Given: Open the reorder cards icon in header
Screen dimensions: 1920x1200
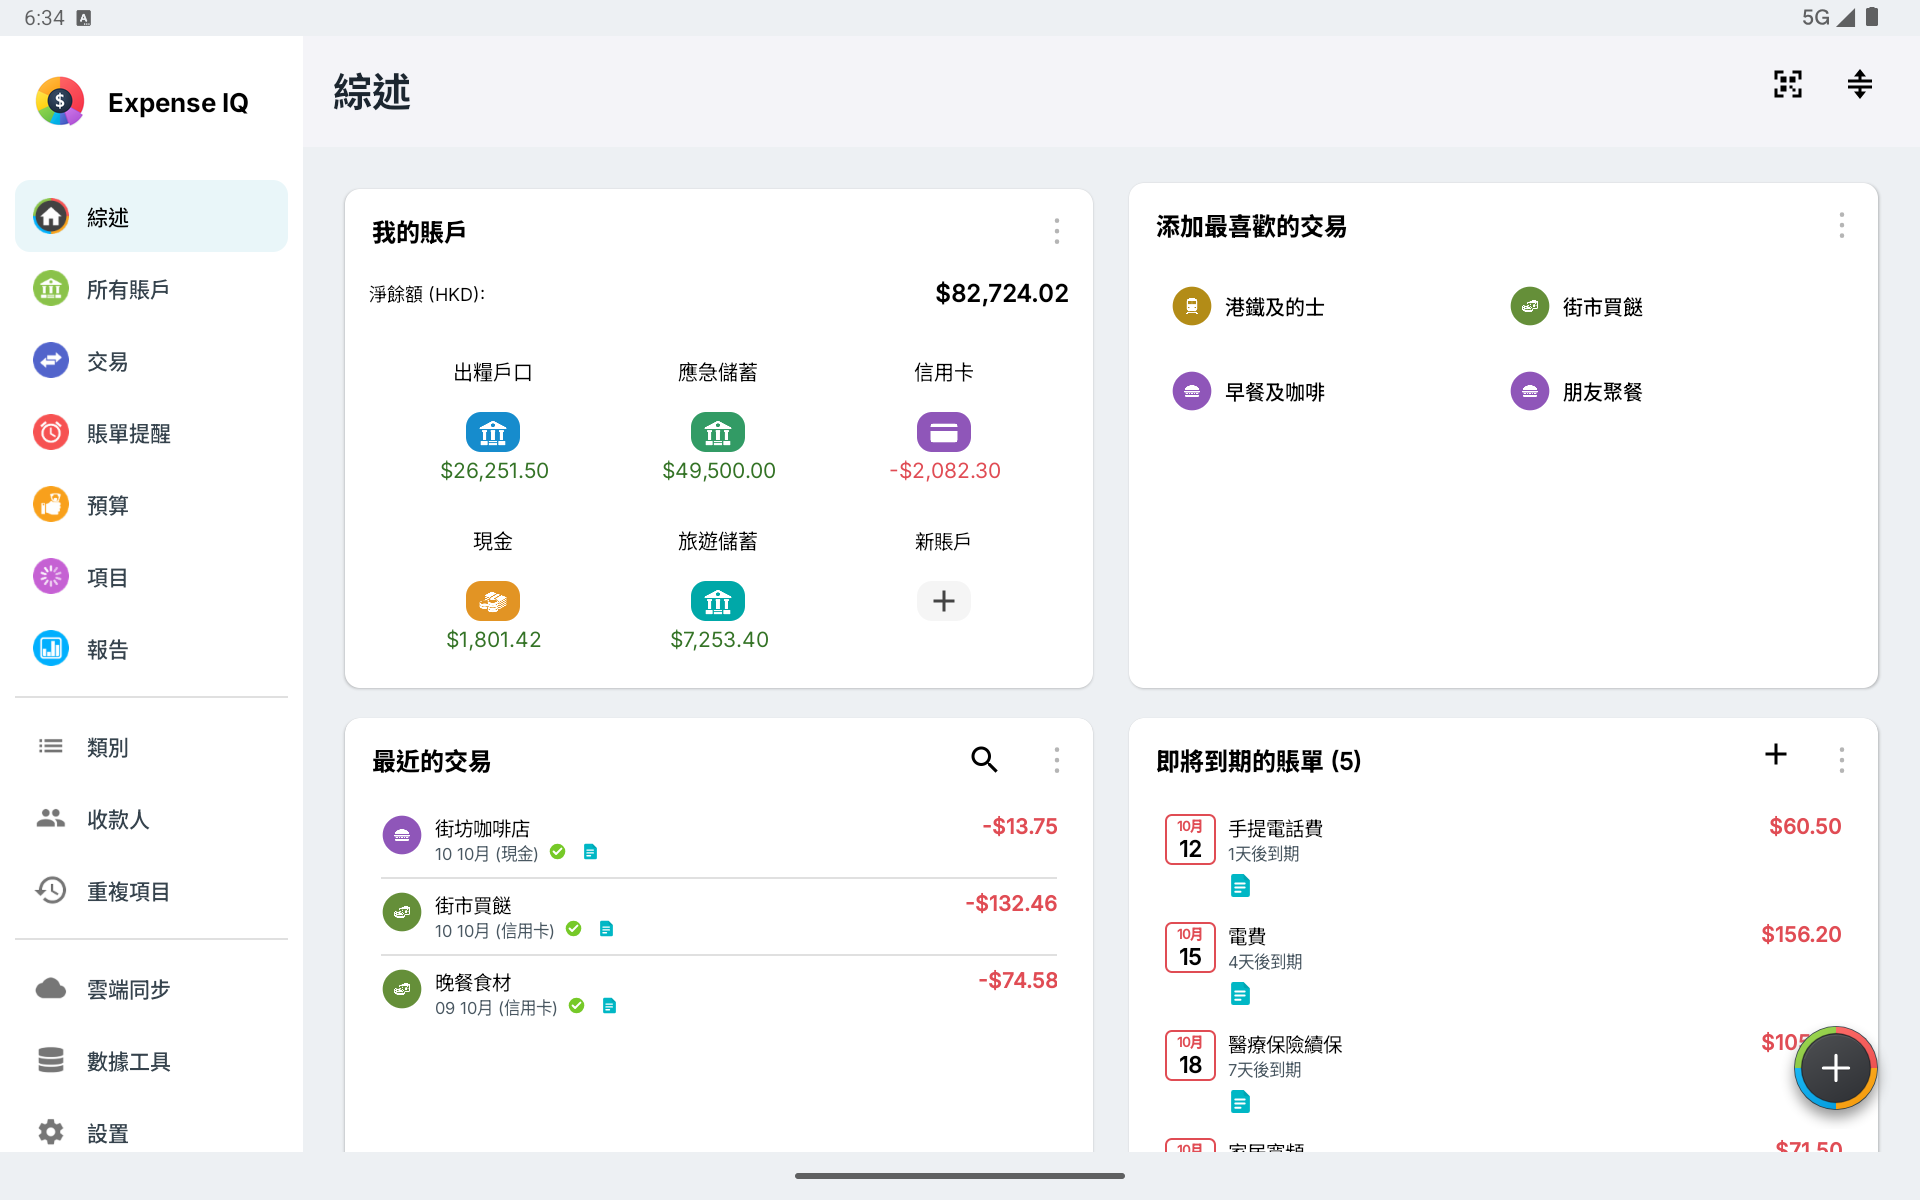Looking at the screenshot, I should click(x=1859, y=84).
